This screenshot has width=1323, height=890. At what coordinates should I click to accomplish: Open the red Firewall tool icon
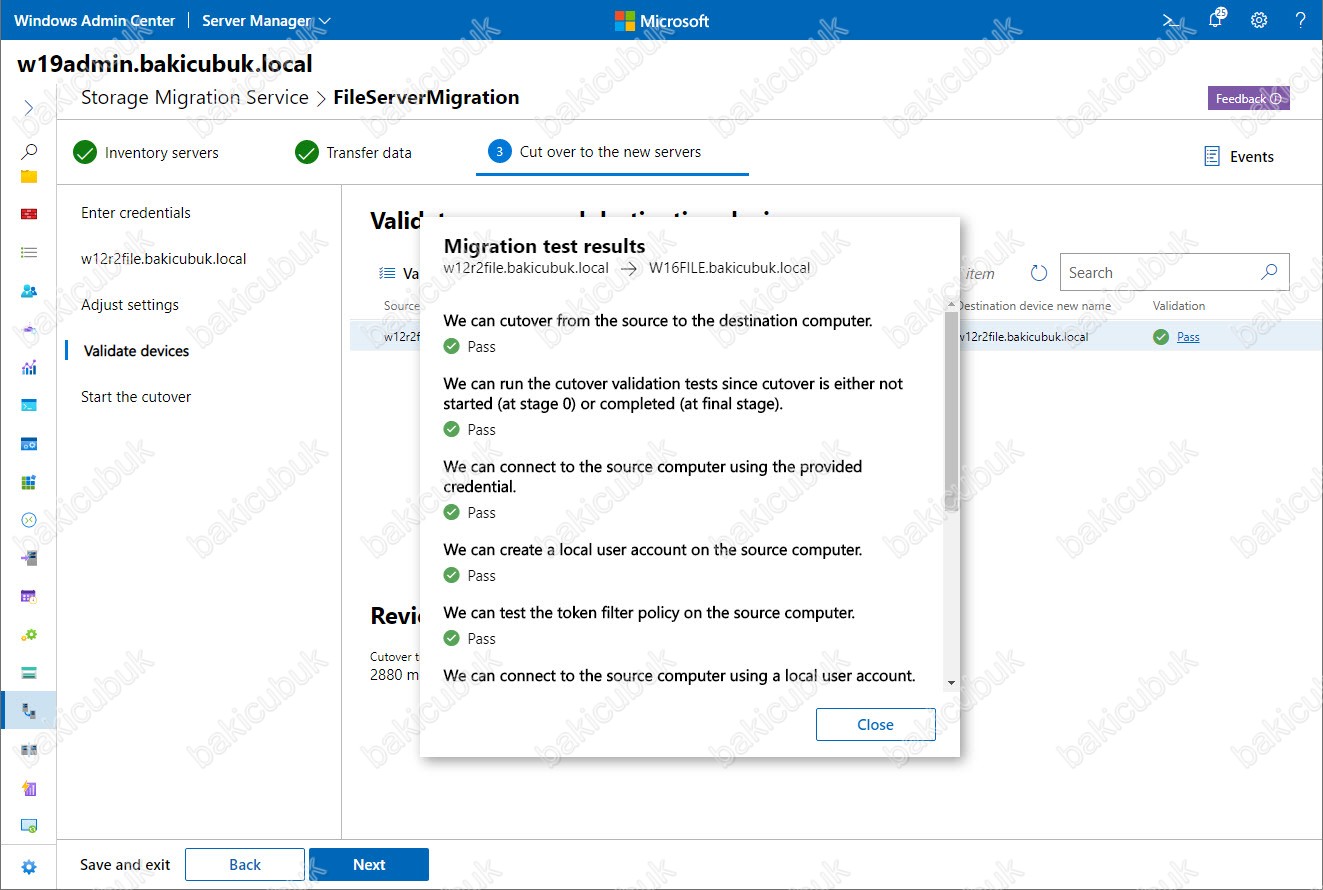pyautogui.click(x=29, y=214)
